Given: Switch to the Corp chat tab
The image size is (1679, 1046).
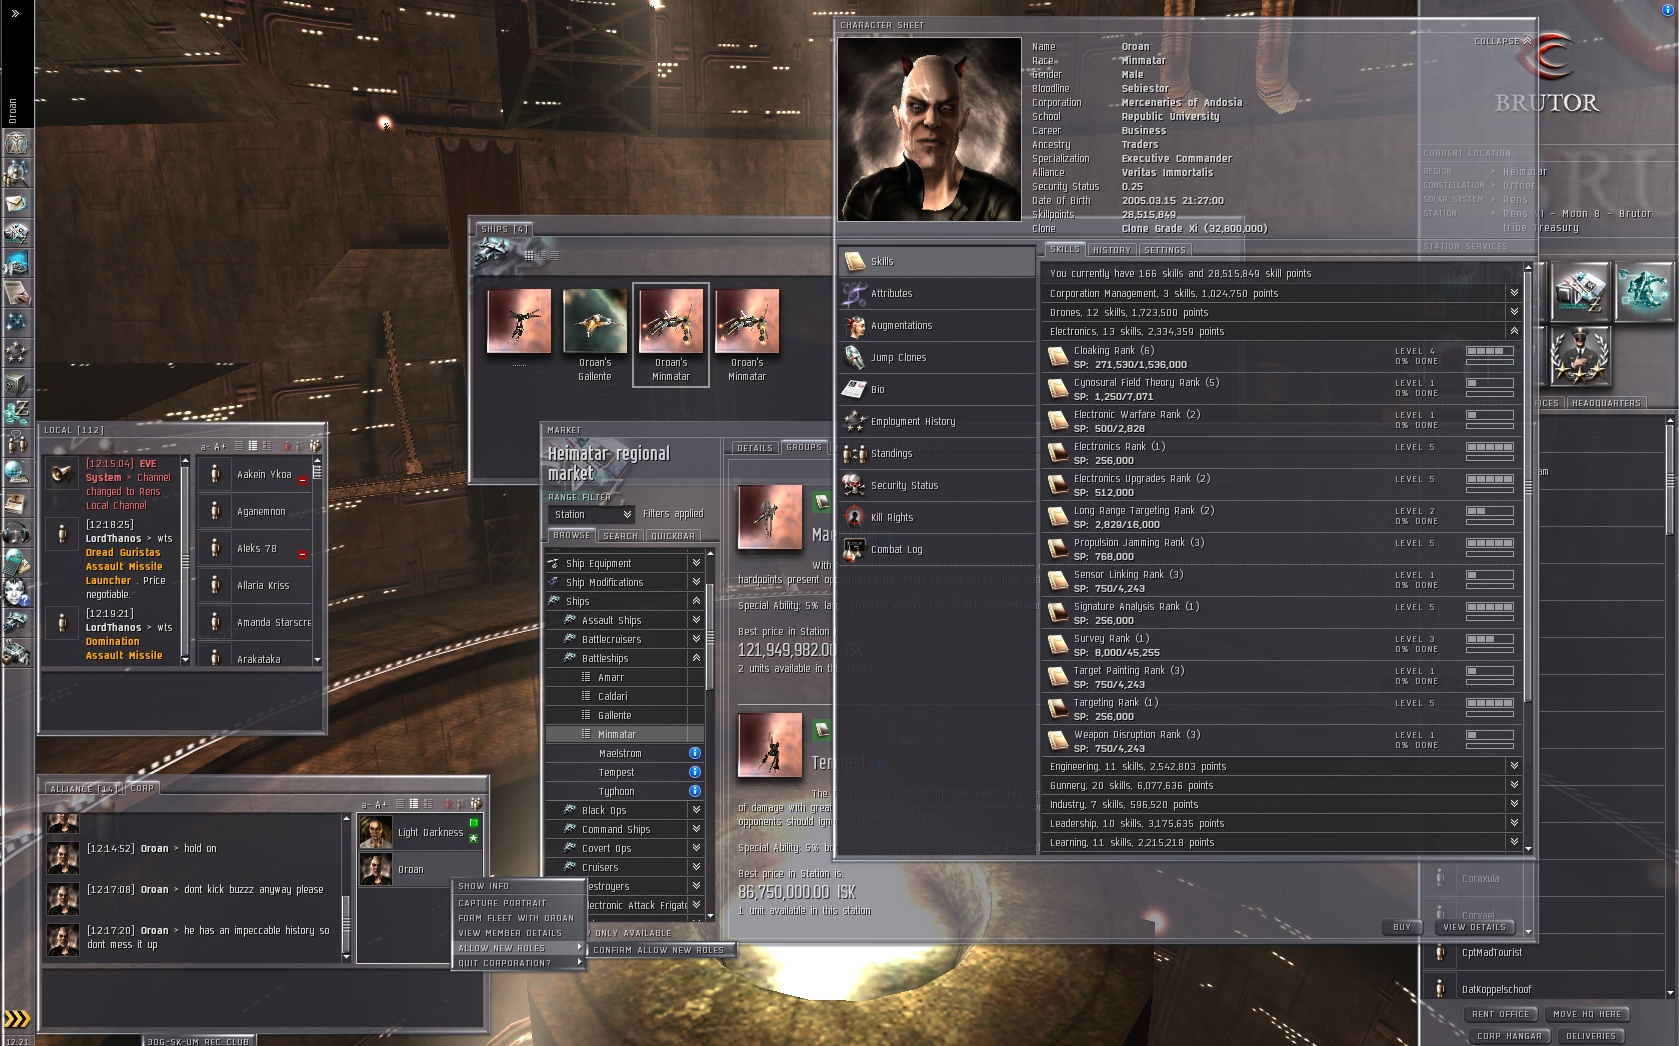Looking at the screenshot, I should (x=142, y=788).
